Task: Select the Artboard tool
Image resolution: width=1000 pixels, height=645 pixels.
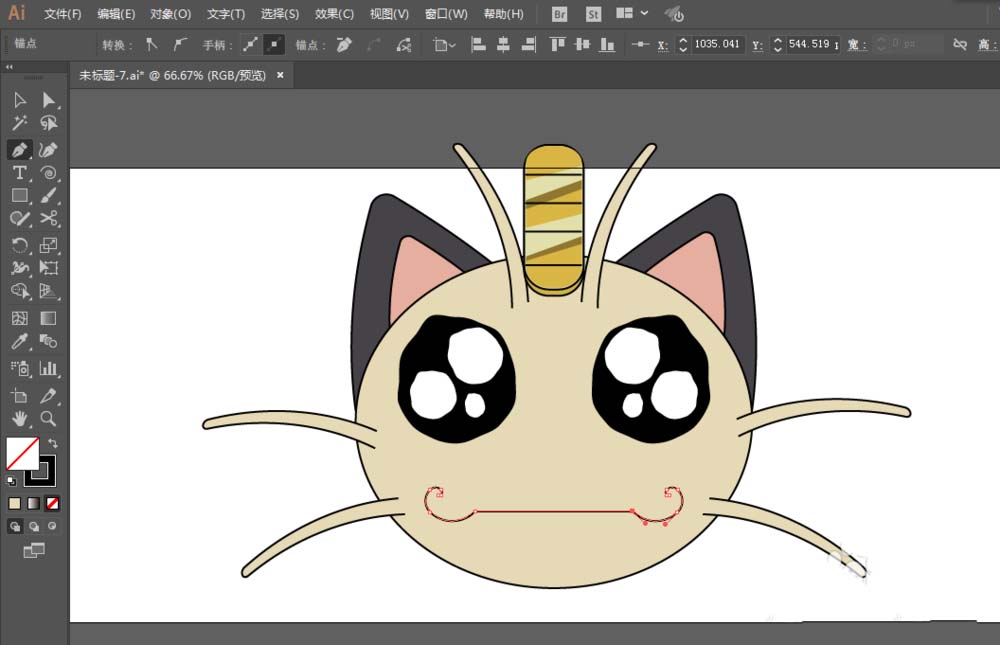Action: coord(20,396)
